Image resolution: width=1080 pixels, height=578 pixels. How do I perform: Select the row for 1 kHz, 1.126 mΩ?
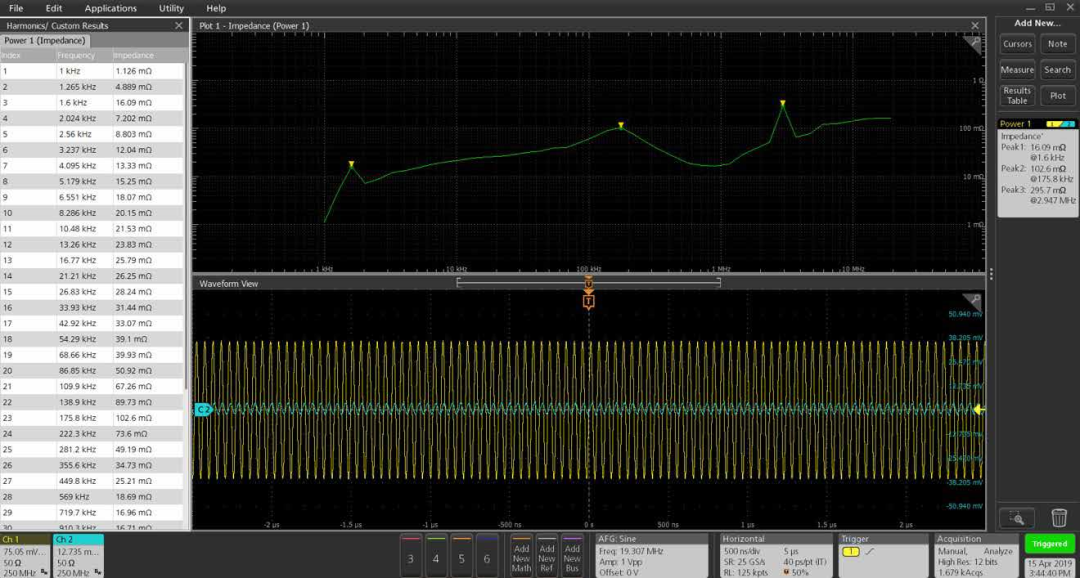pyautogui.click(x=92, y=70)
